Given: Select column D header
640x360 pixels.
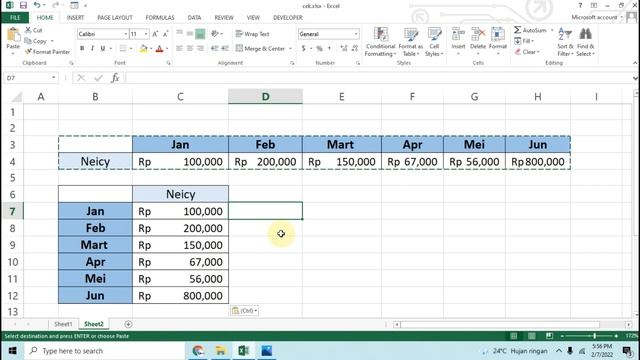Looking at the screenshot, I should [265, 97].
